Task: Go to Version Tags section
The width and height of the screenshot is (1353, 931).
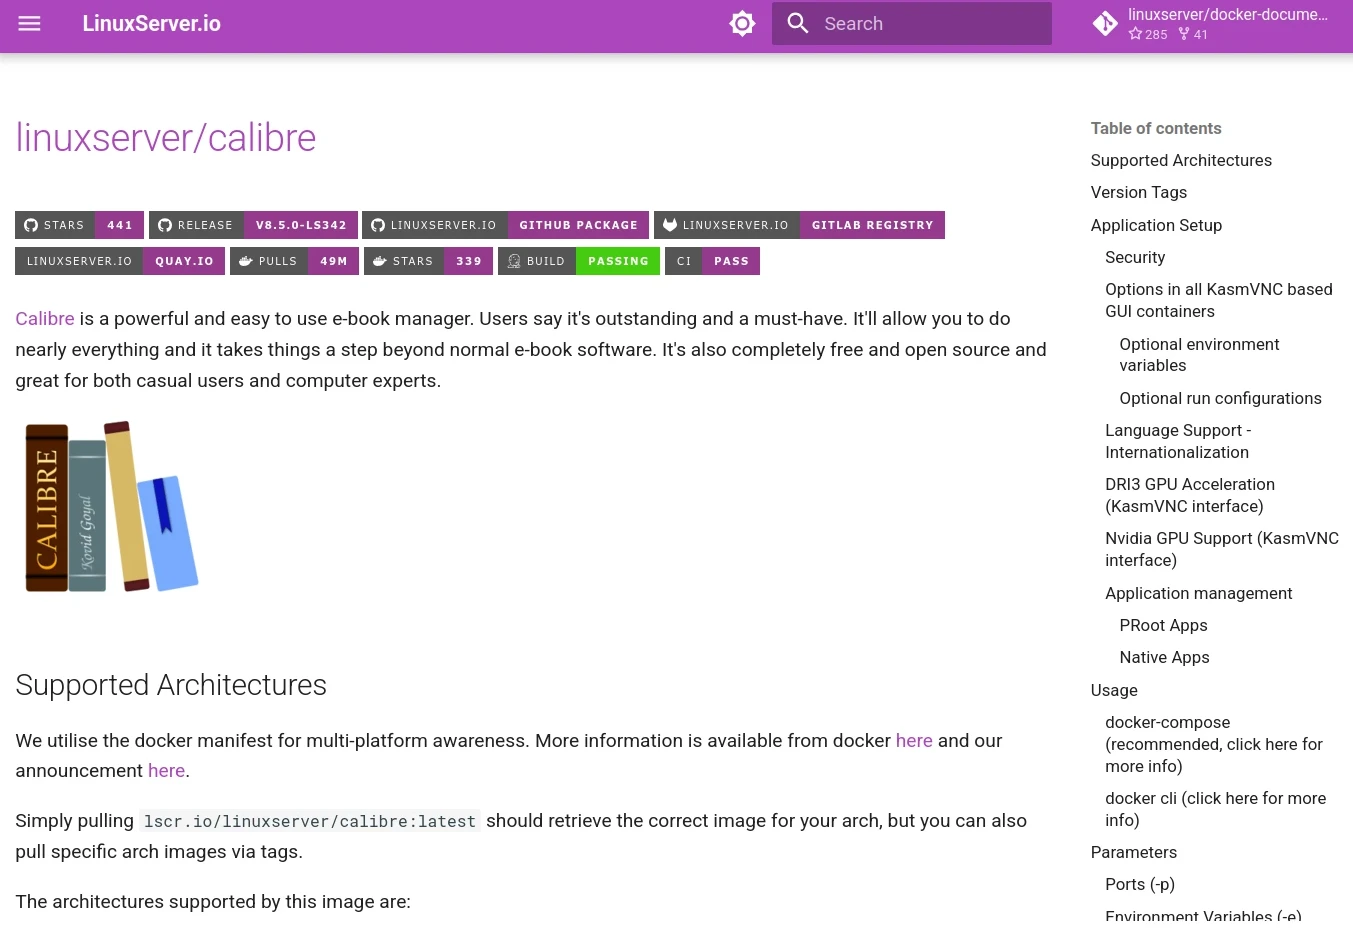Action: (x=1138, y=193)
